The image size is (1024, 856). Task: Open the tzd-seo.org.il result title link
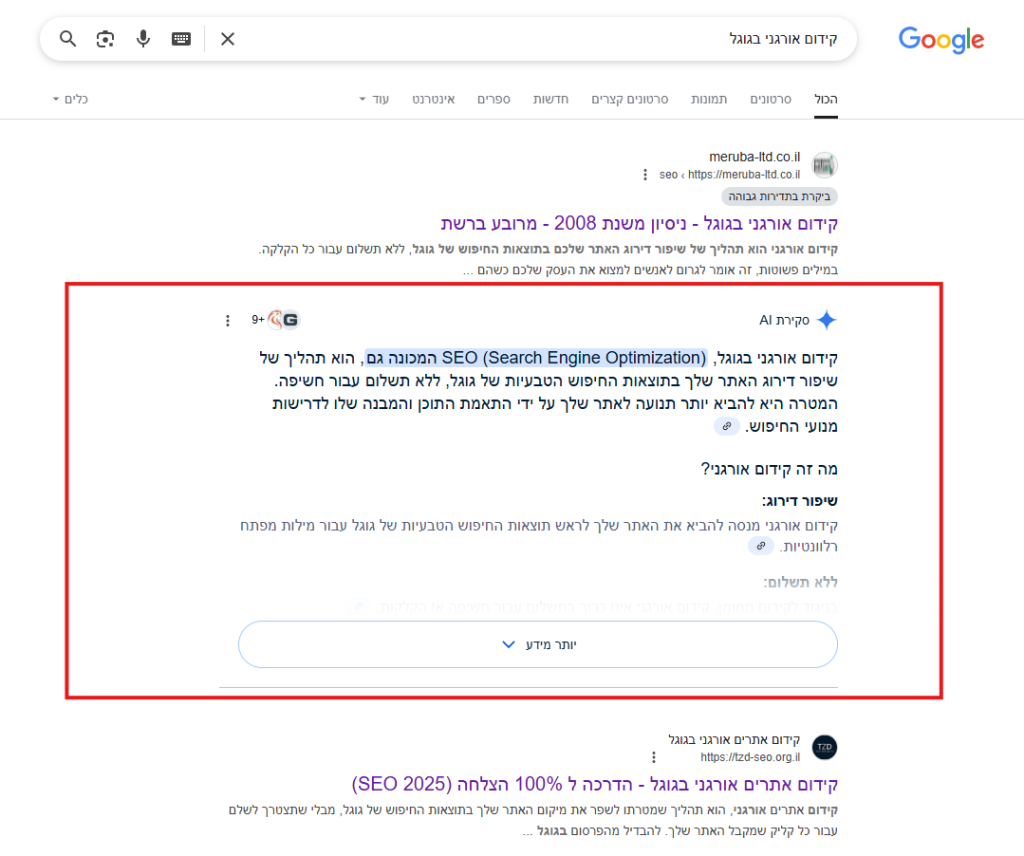coord(595,782)
